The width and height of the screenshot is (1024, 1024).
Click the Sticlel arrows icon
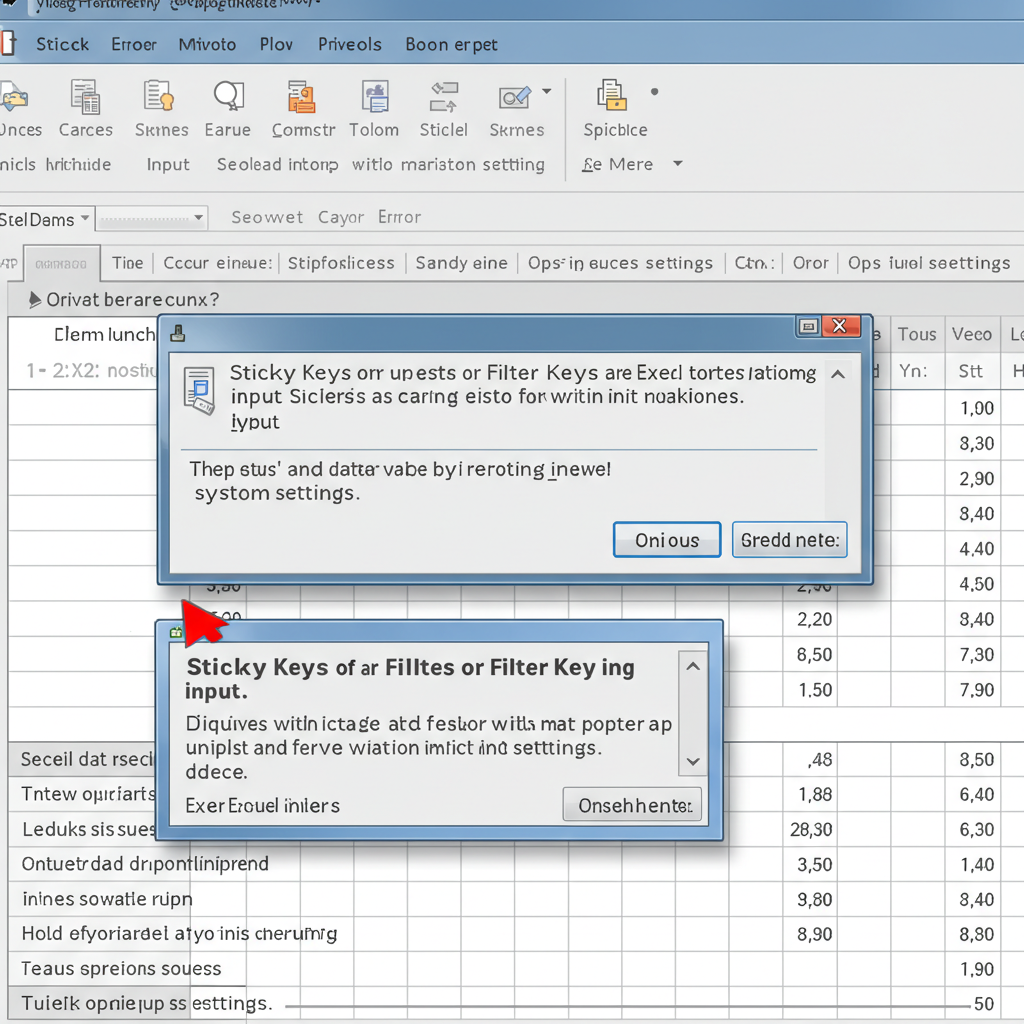tap(444, 97)
